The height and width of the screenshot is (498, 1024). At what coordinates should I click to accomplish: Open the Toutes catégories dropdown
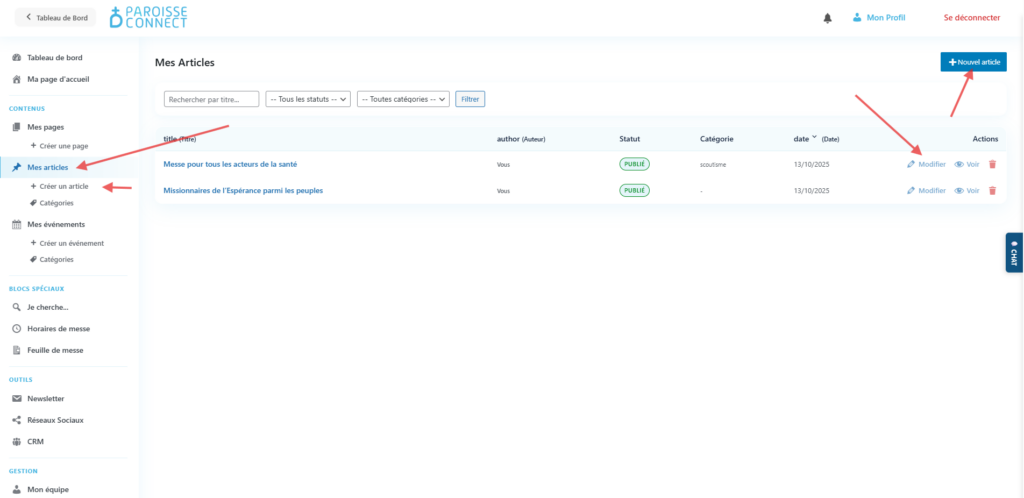[403, 99]
